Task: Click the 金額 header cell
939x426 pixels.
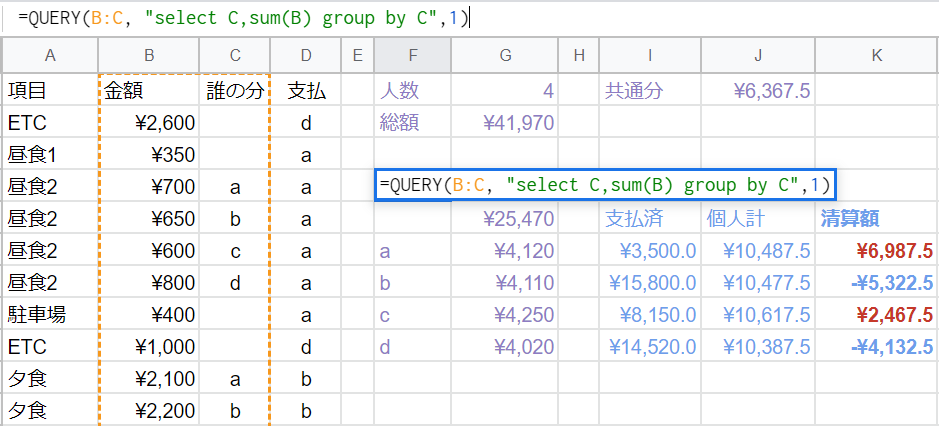Action: [x=149, y=91]
